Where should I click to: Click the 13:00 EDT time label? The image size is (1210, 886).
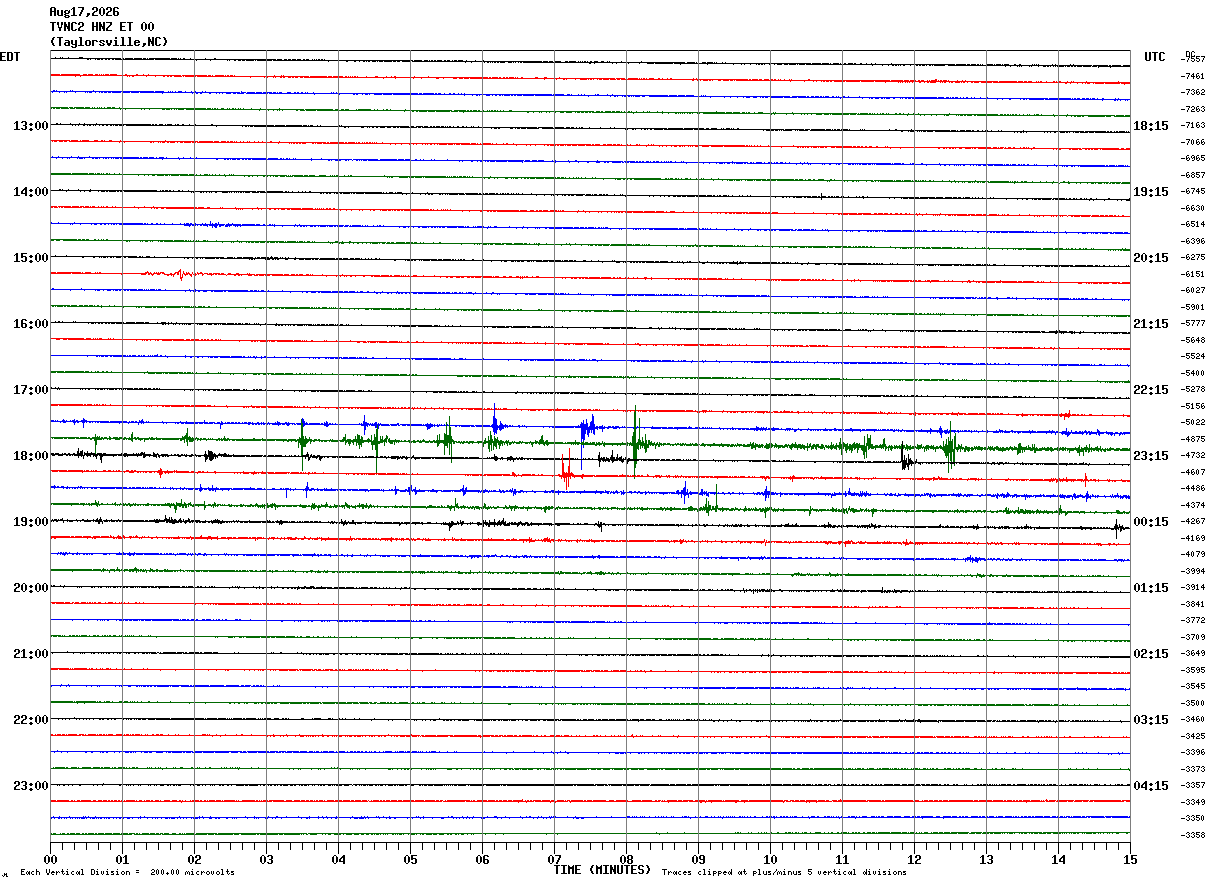[31, 126]
